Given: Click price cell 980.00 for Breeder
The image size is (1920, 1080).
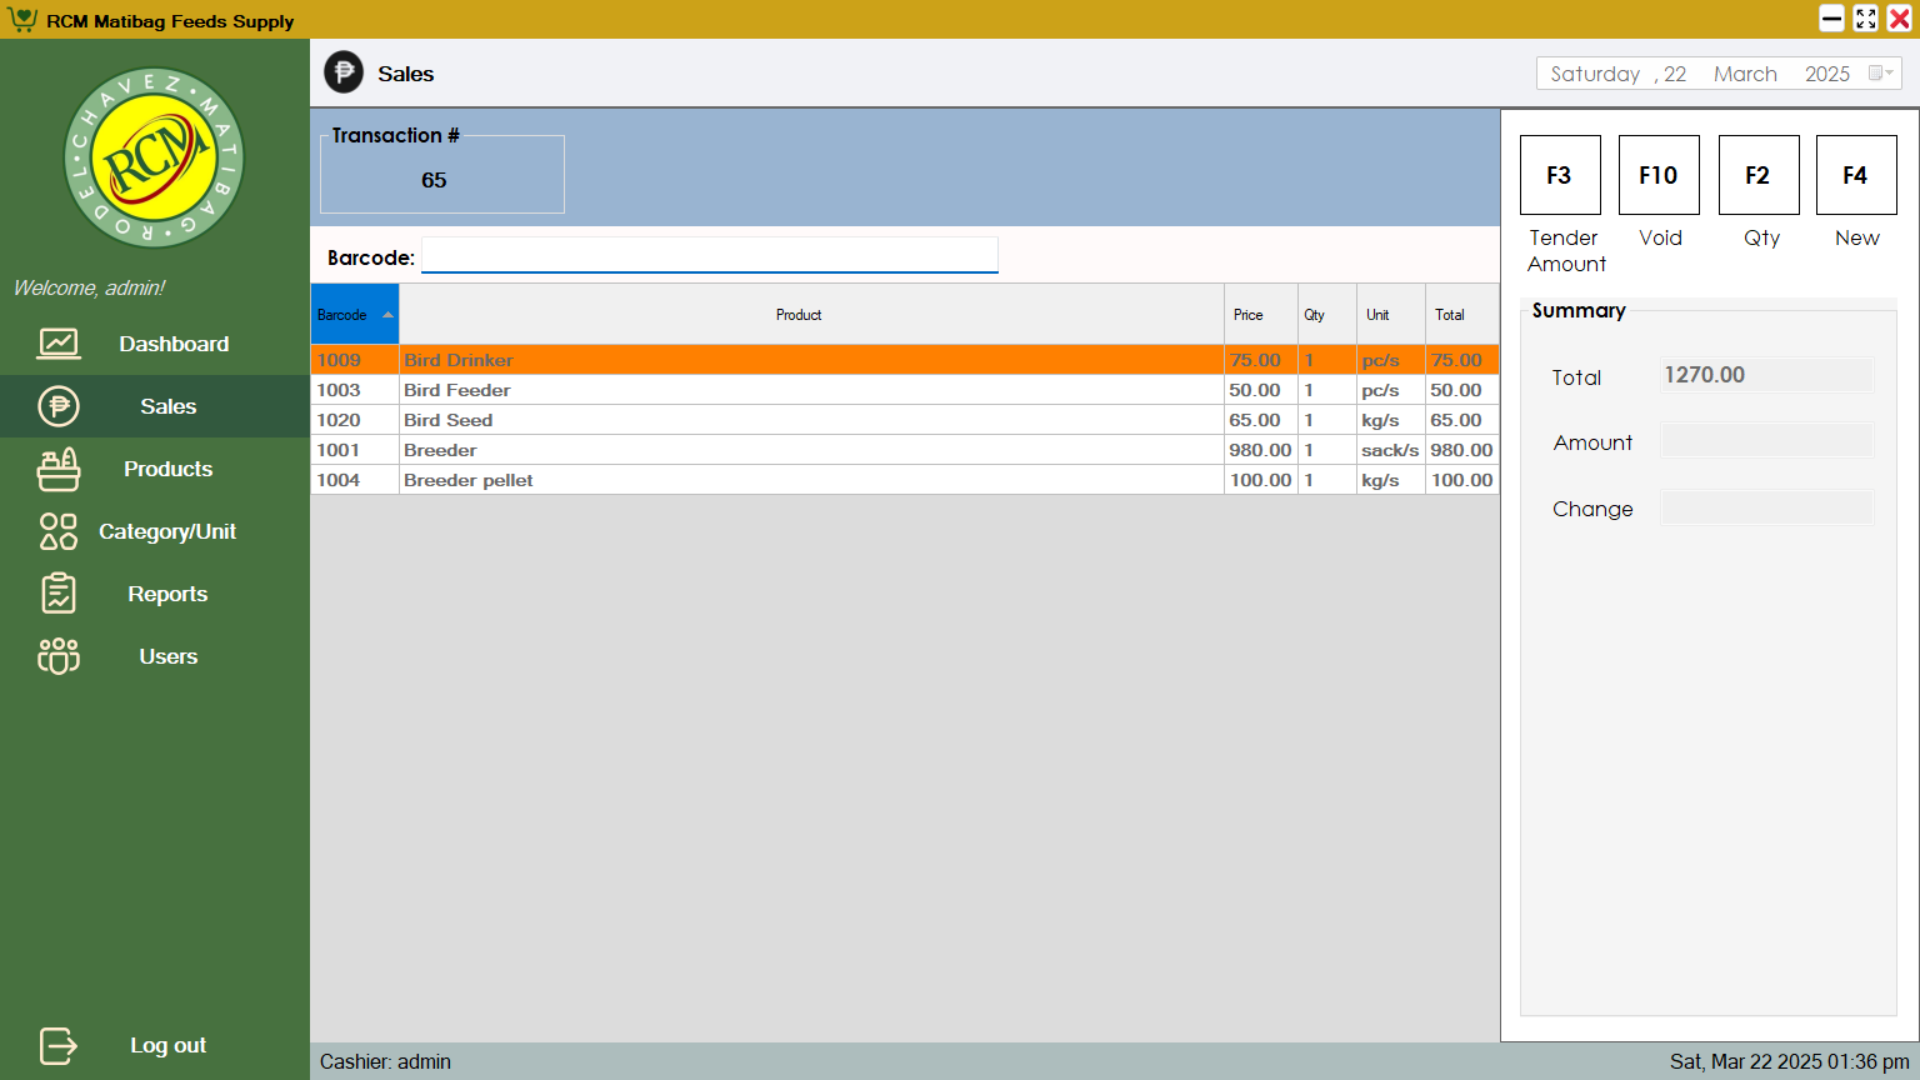Looking at the screenshot, I should 1261,450.
